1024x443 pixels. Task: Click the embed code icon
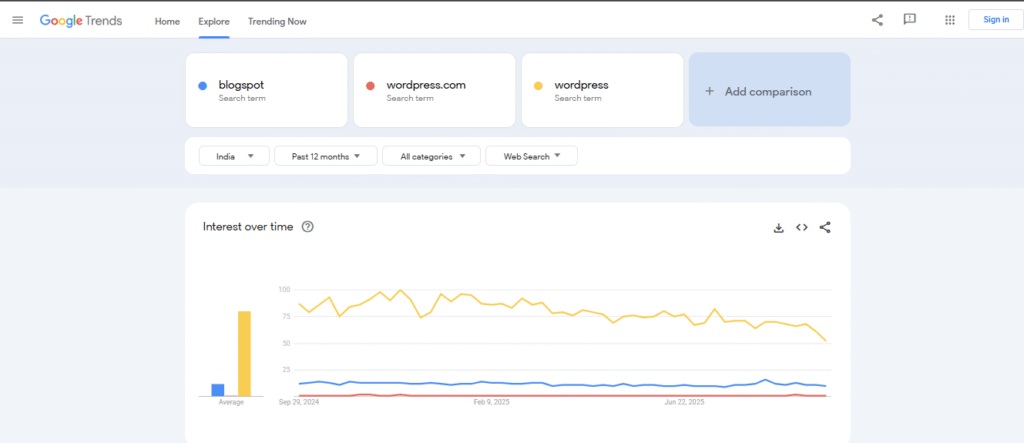pyautogui.click(x=801, y=227)
